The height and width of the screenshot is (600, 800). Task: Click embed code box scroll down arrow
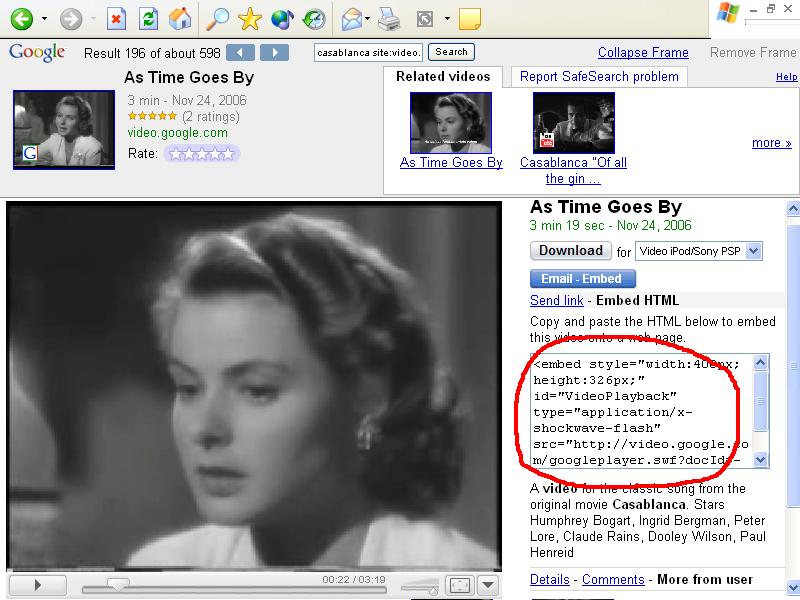click(x=760, y=460)
